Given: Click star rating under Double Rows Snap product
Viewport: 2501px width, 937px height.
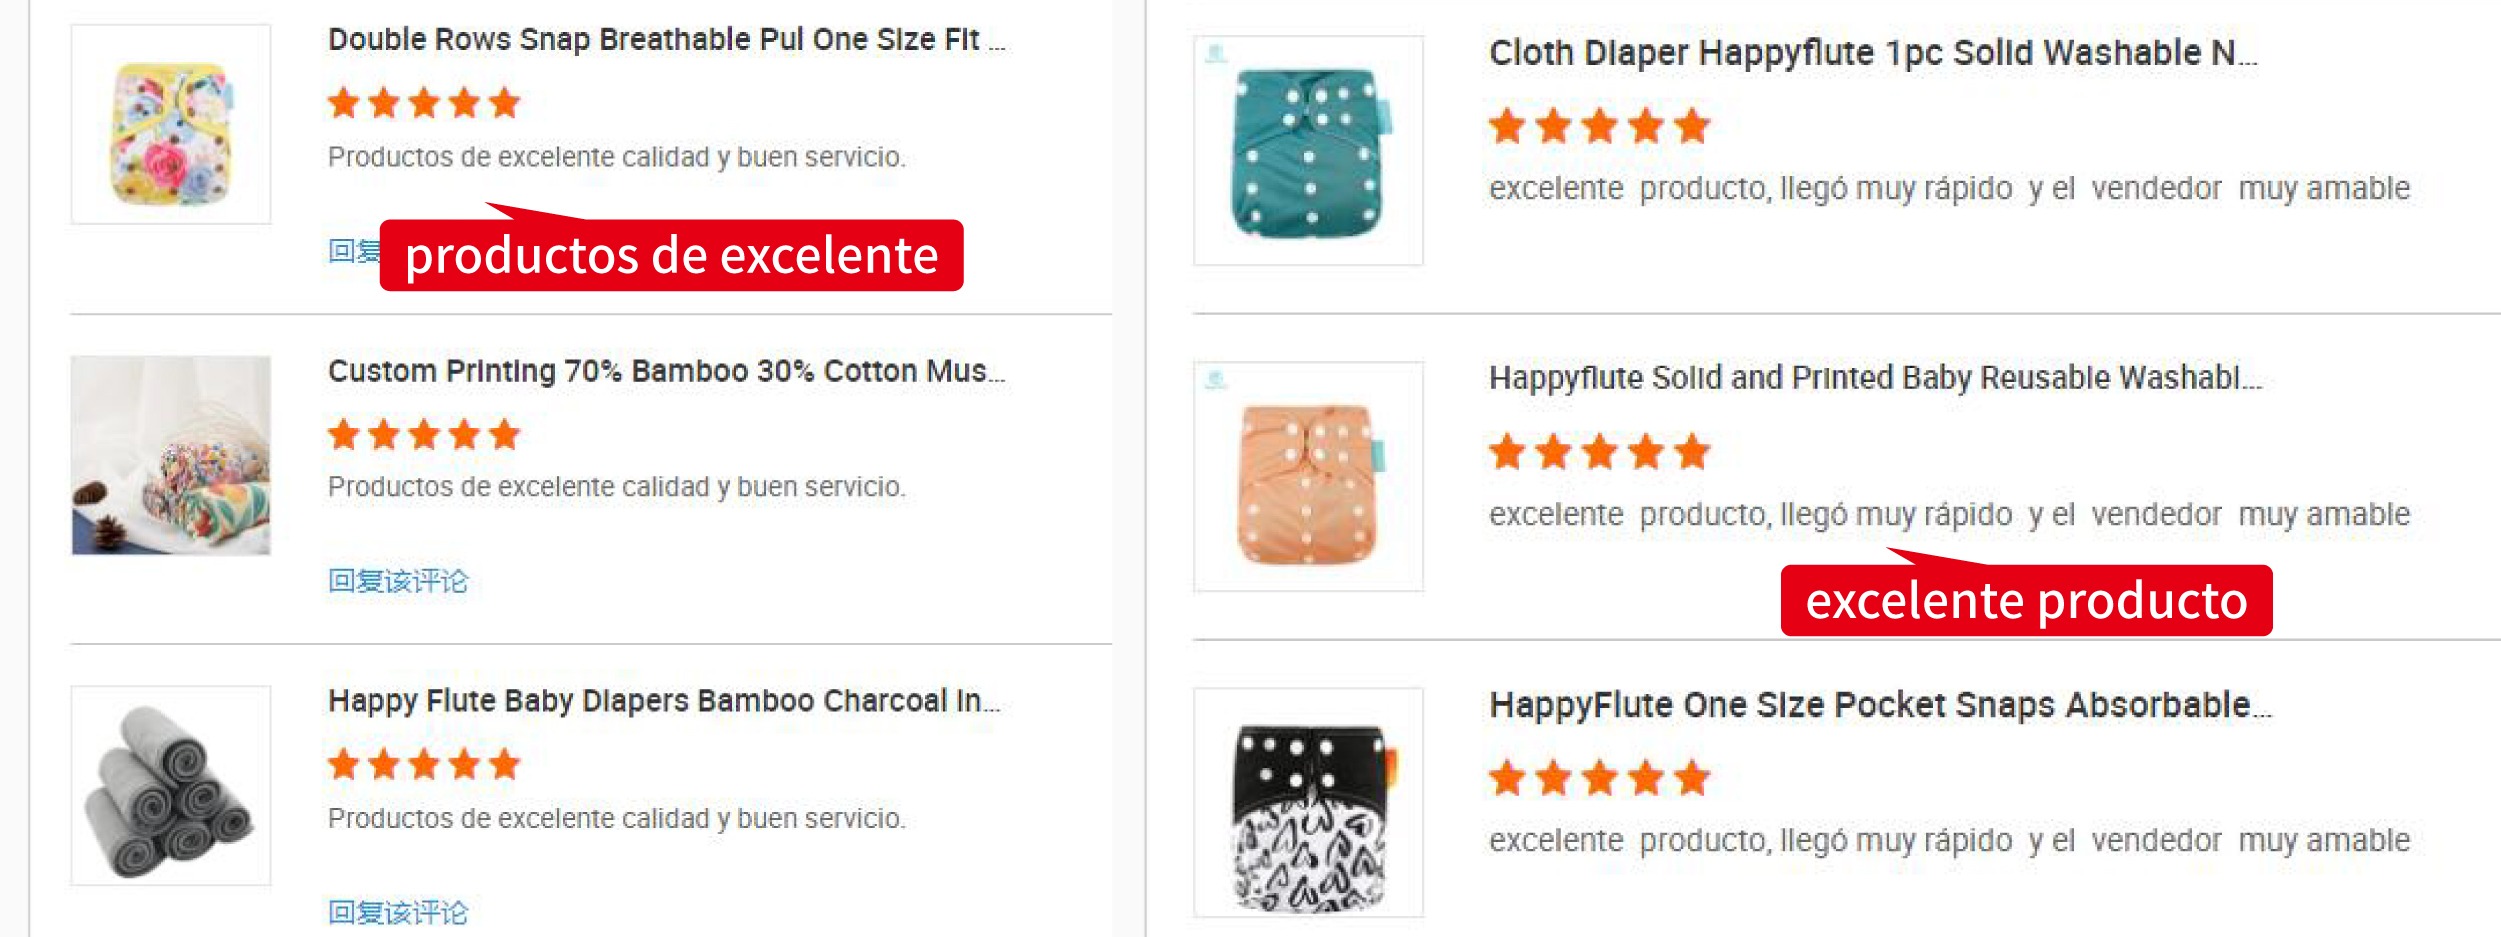Looking at the screenshot, I should (x=424, y=103).
